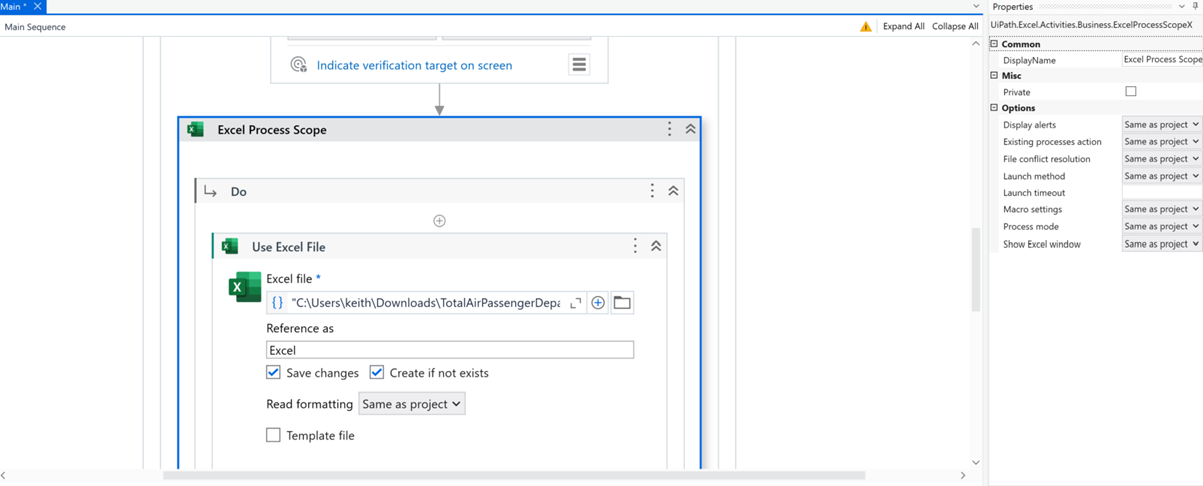1203x486 pixels.
Task: Uncheck the Save changes checkbox
Action: pyautogui.click(x=273, y=372)
